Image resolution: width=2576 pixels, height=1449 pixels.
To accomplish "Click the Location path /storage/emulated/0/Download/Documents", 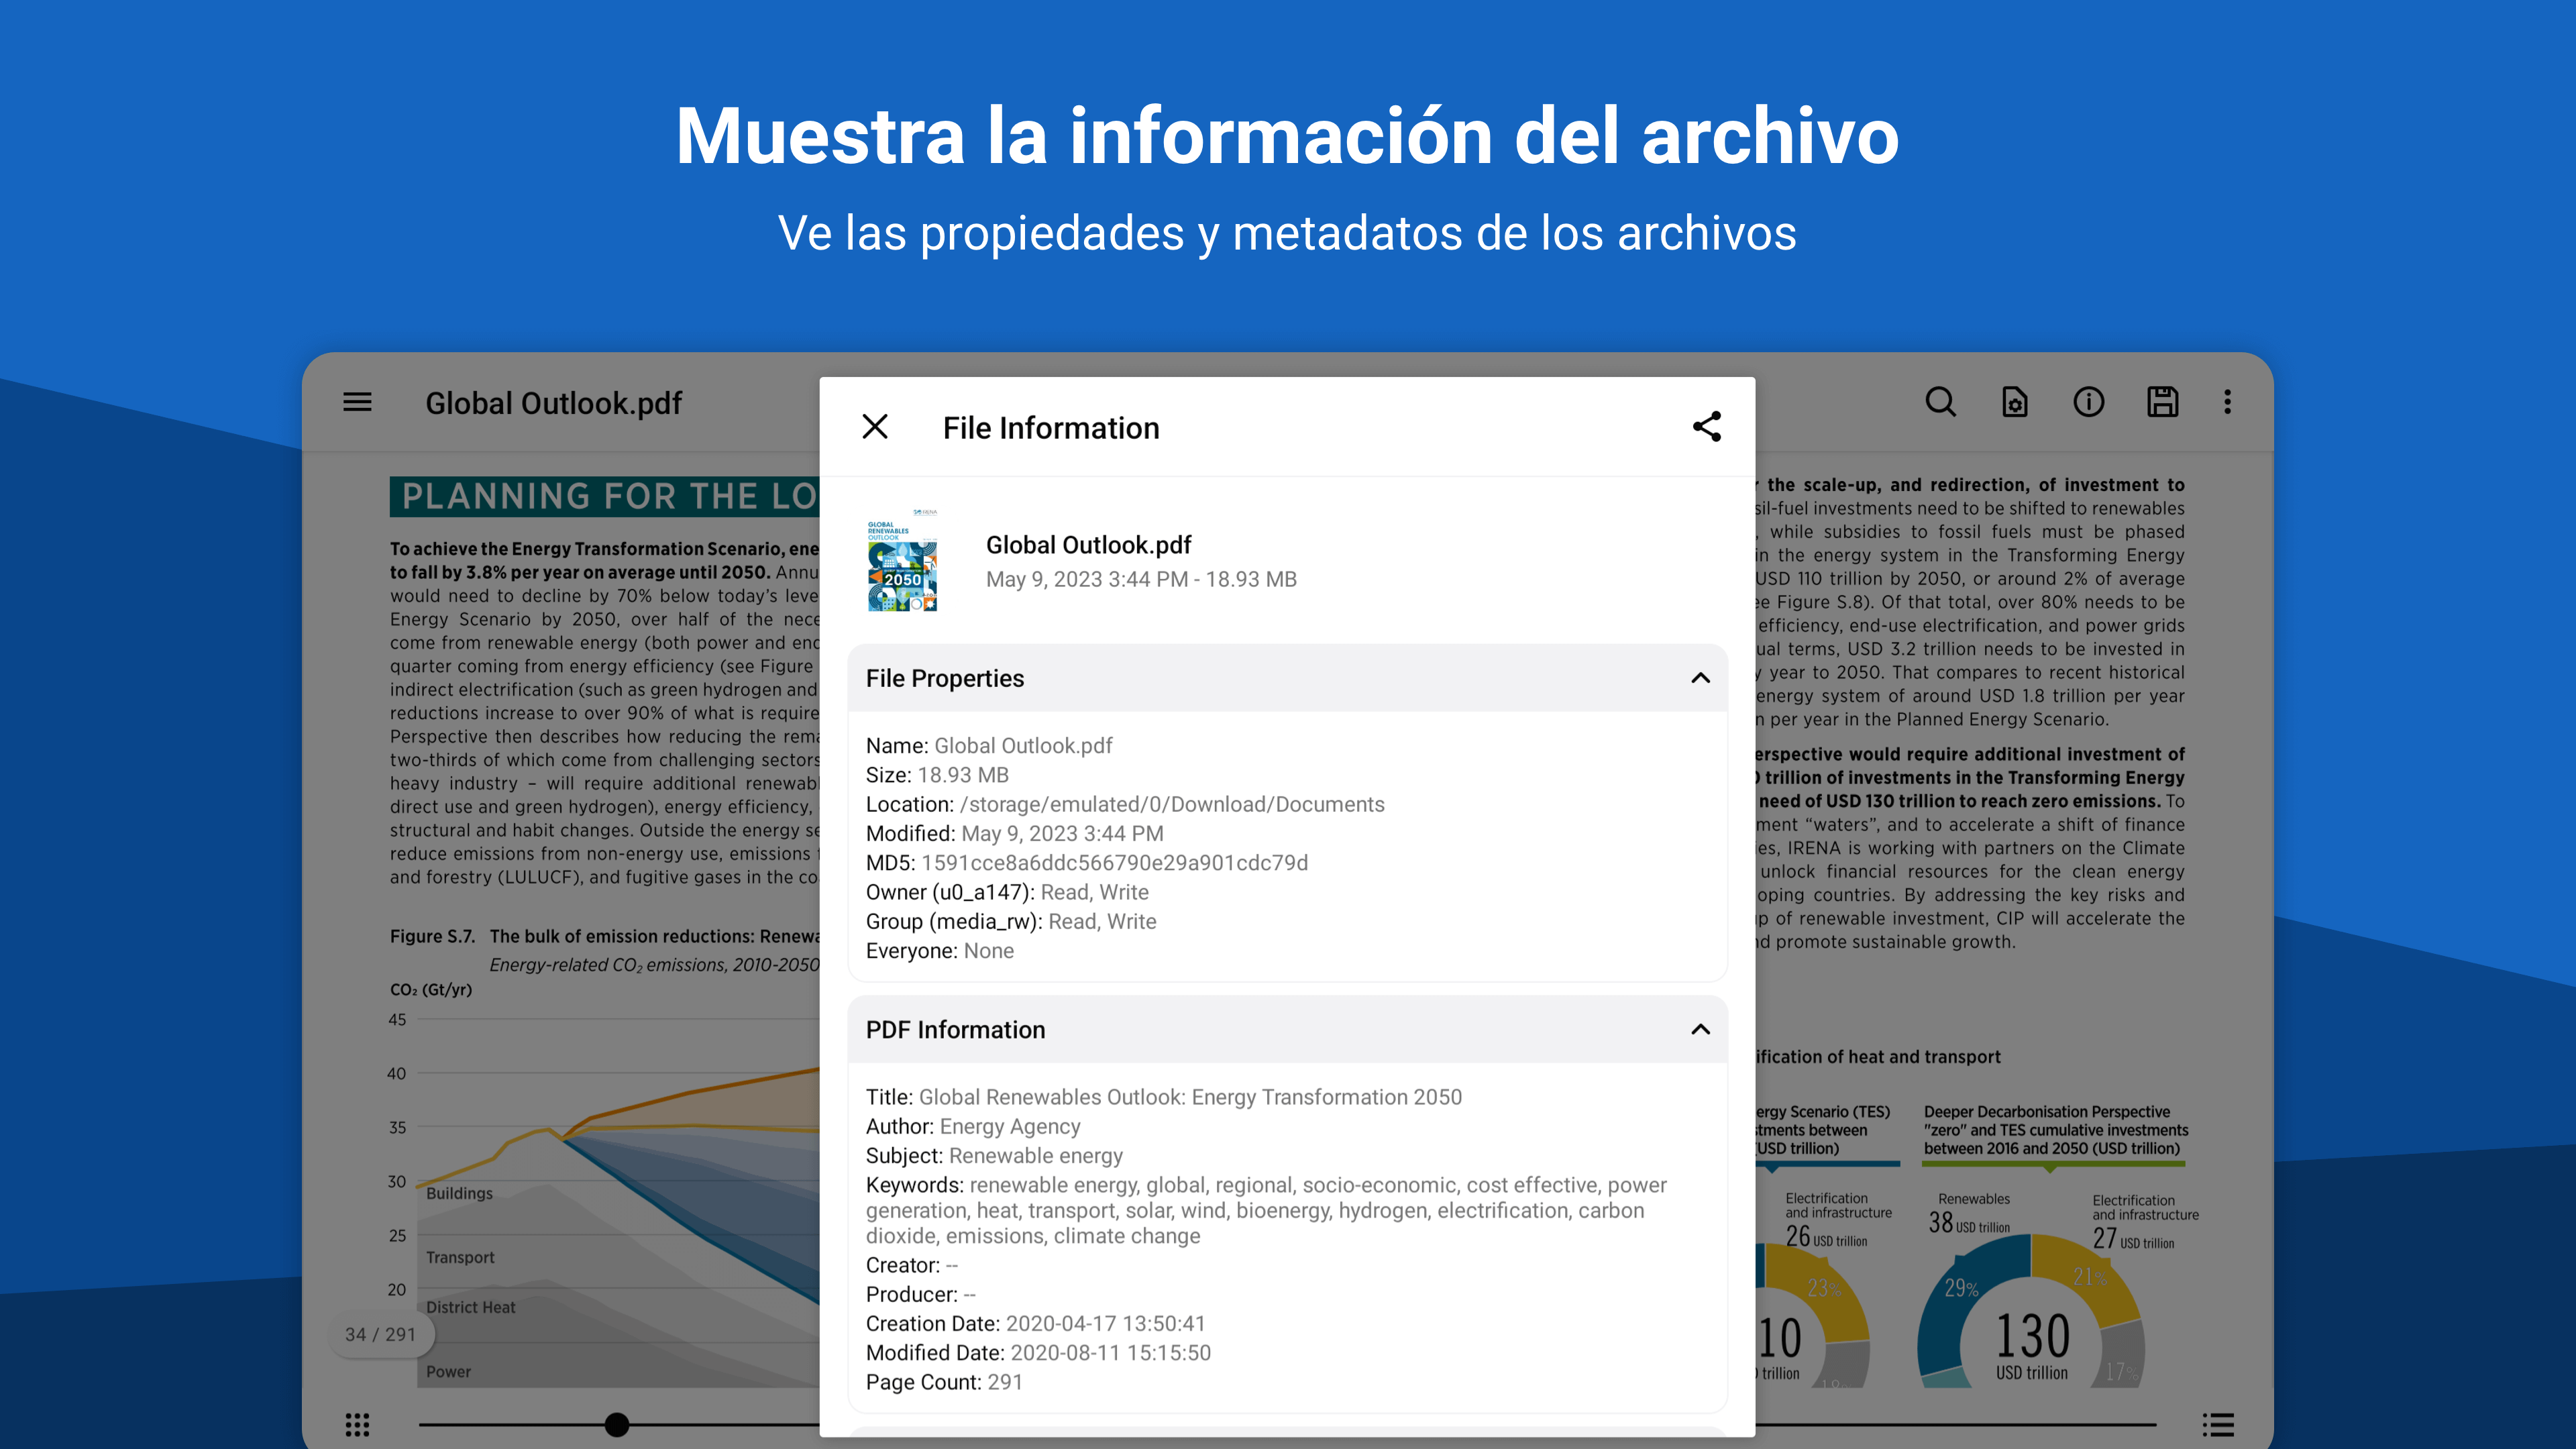I will coord(1172,804).
